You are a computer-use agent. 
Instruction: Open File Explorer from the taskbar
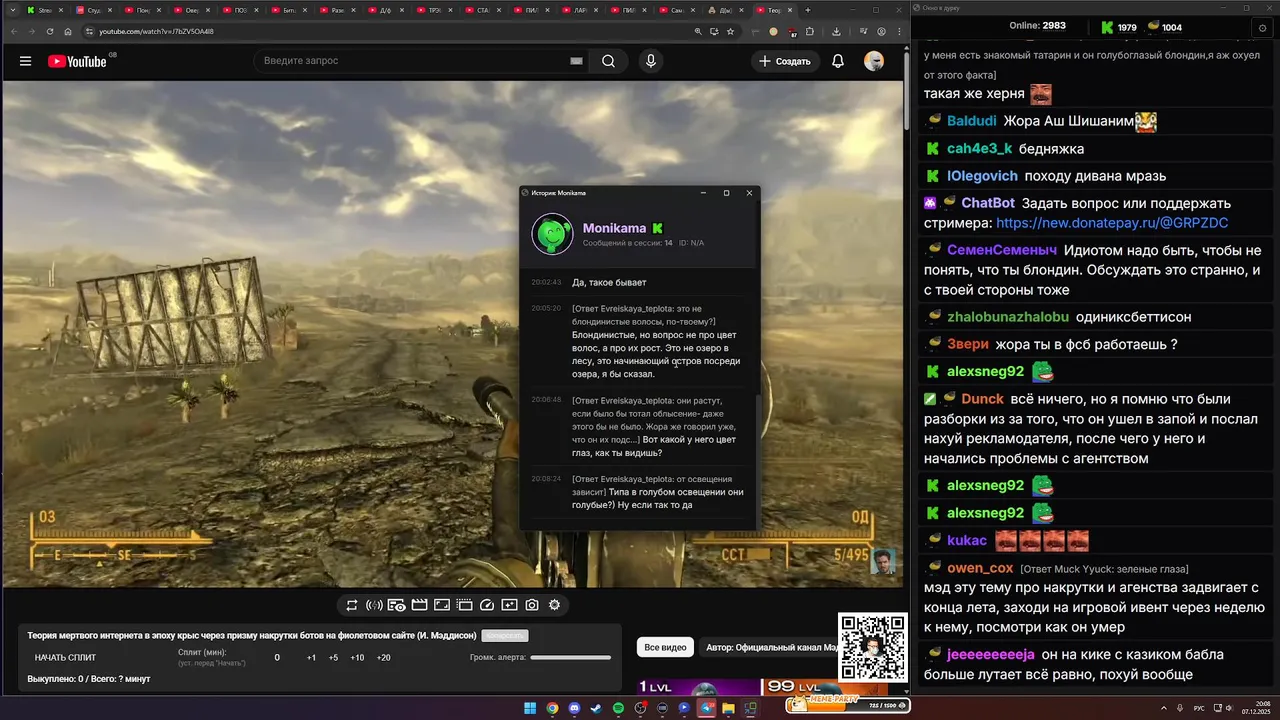point(729,708)
